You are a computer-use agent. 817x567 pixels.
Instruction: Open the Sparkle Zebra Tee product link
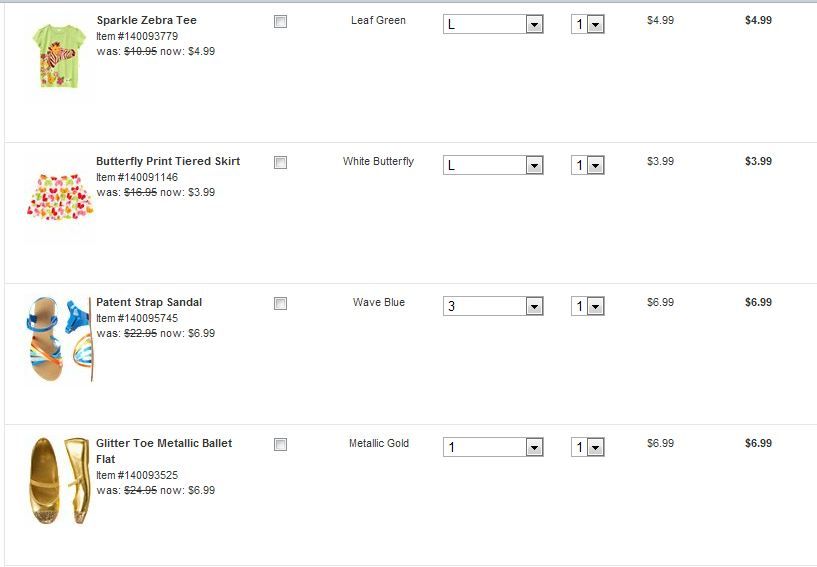146,20
